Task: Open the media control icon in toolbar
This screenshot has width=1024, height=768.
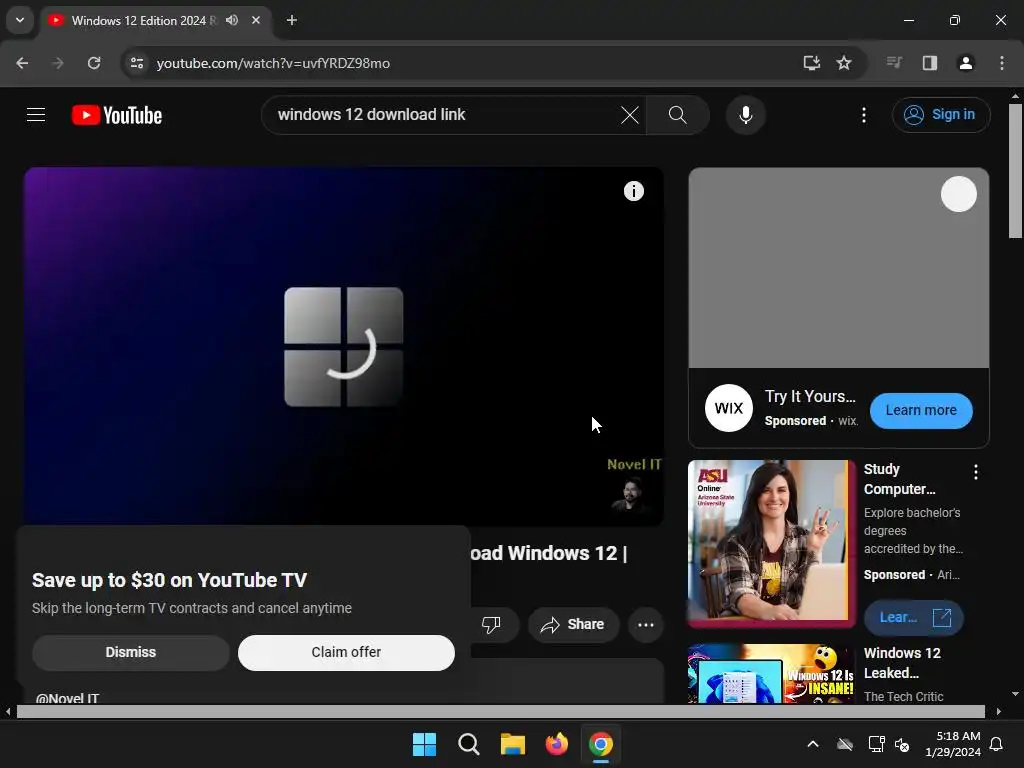Action: [x=894, y=63]
